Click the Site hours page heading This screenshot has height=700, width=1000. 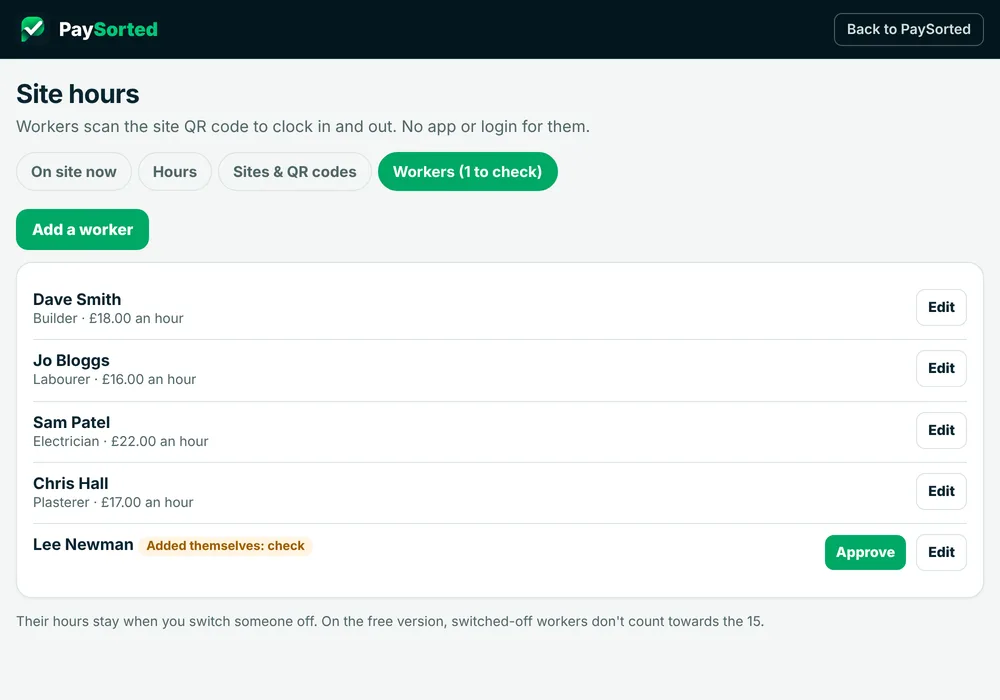coord(77,94)
